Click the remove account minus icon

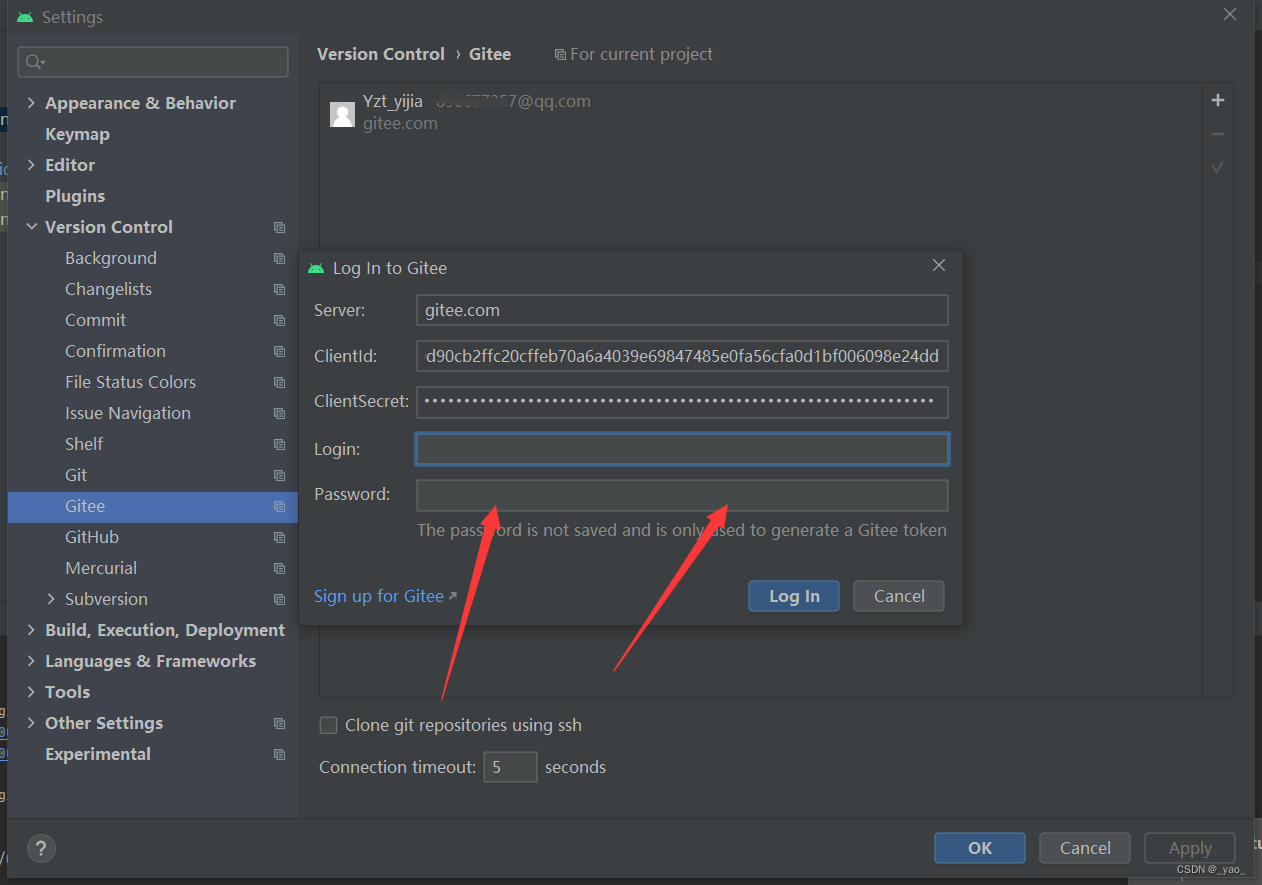1217,134
